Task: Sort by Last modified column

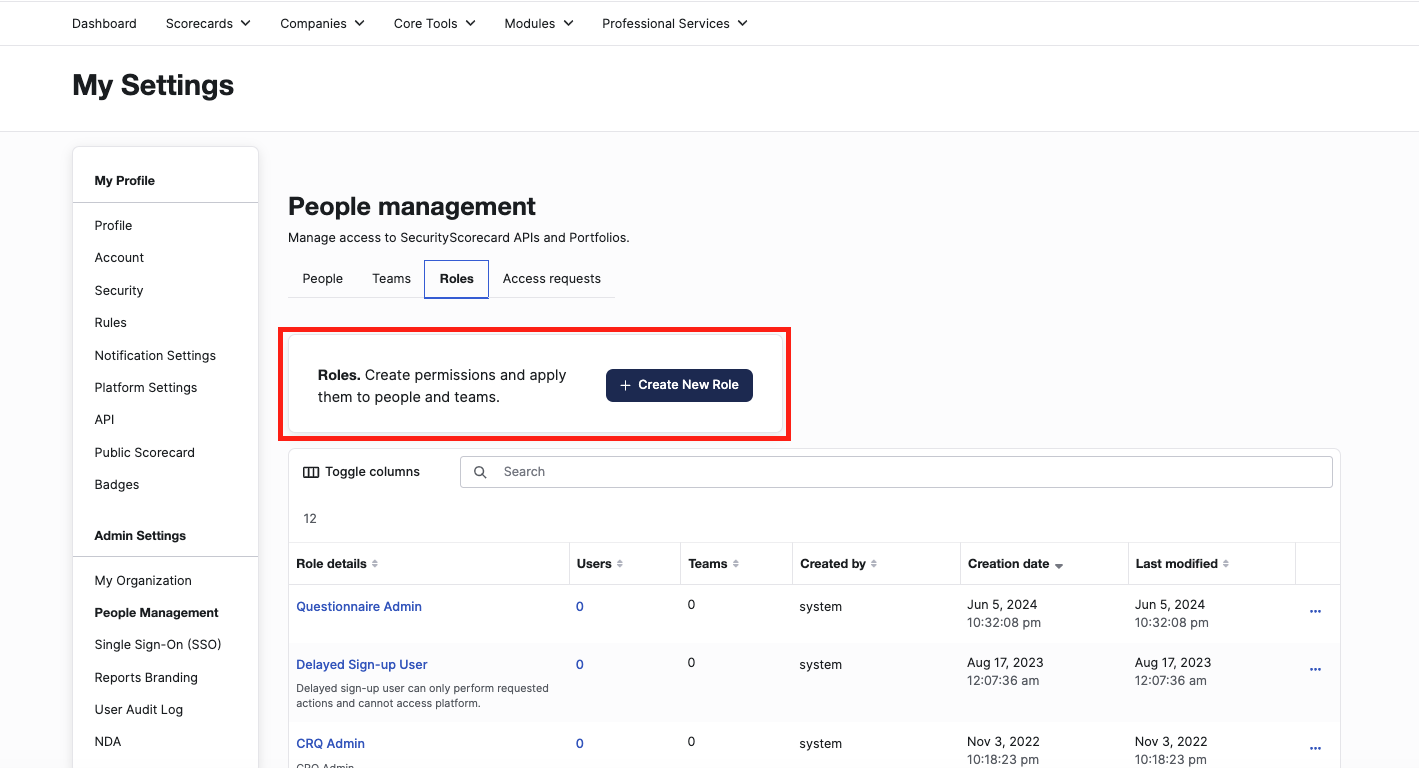Action: click(1182, 564)
